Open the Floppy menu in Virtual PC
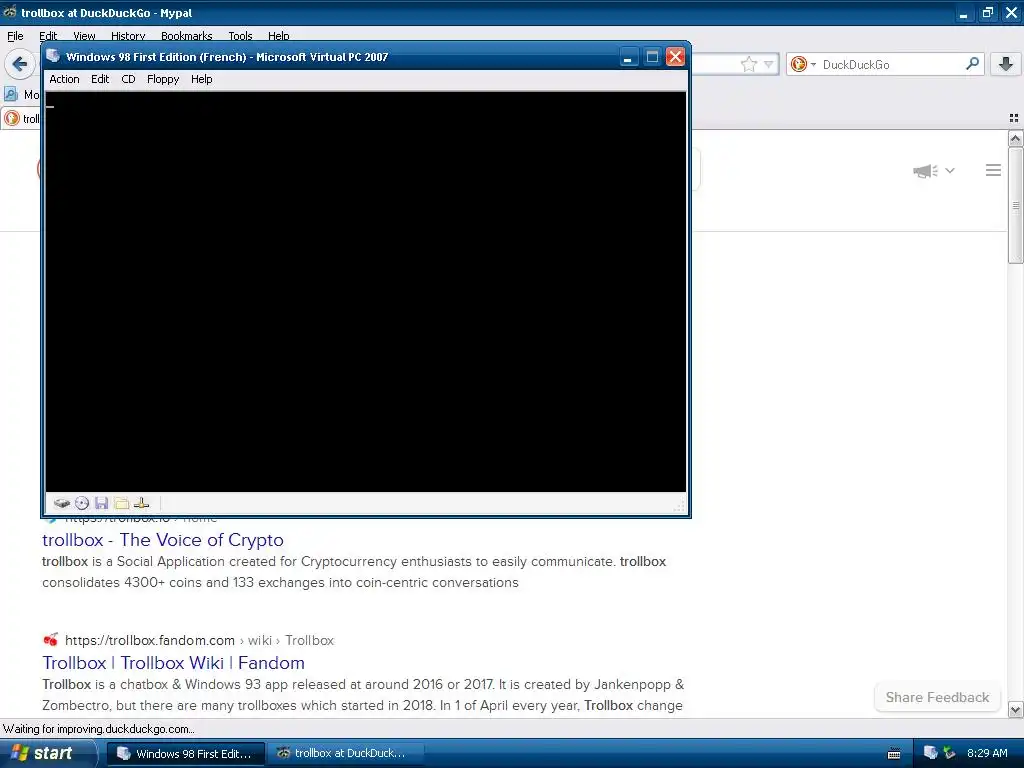Viewport: 1024px width, 768px height. click(x=163, y=79)
